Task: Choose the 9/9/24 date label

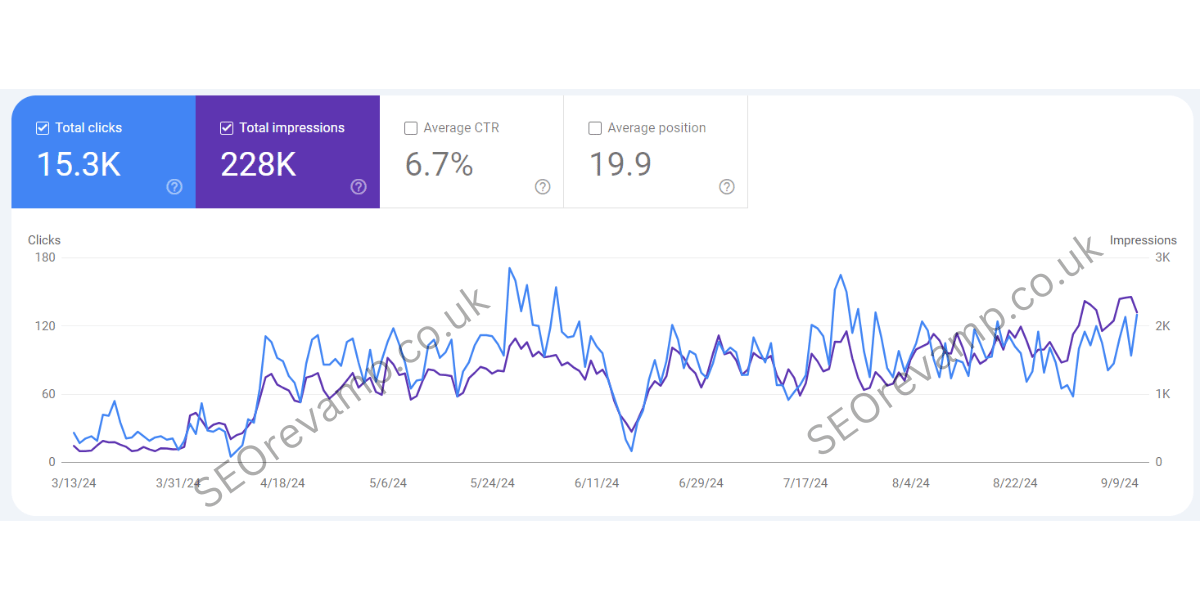Action: point(1119,483)
